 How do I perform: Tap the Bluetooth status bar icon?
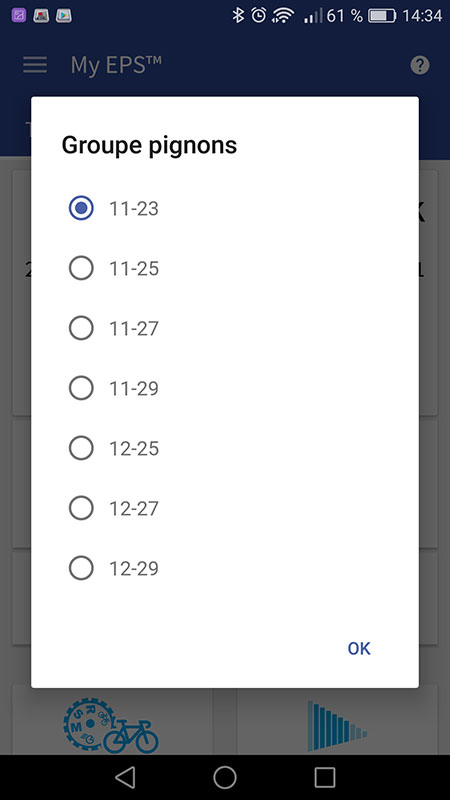[238, 15]
